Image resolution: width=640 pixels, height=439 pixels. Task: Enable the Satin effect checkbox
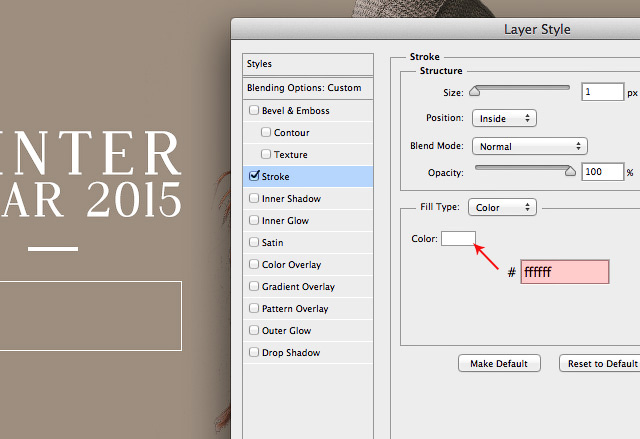coord(254,243)
